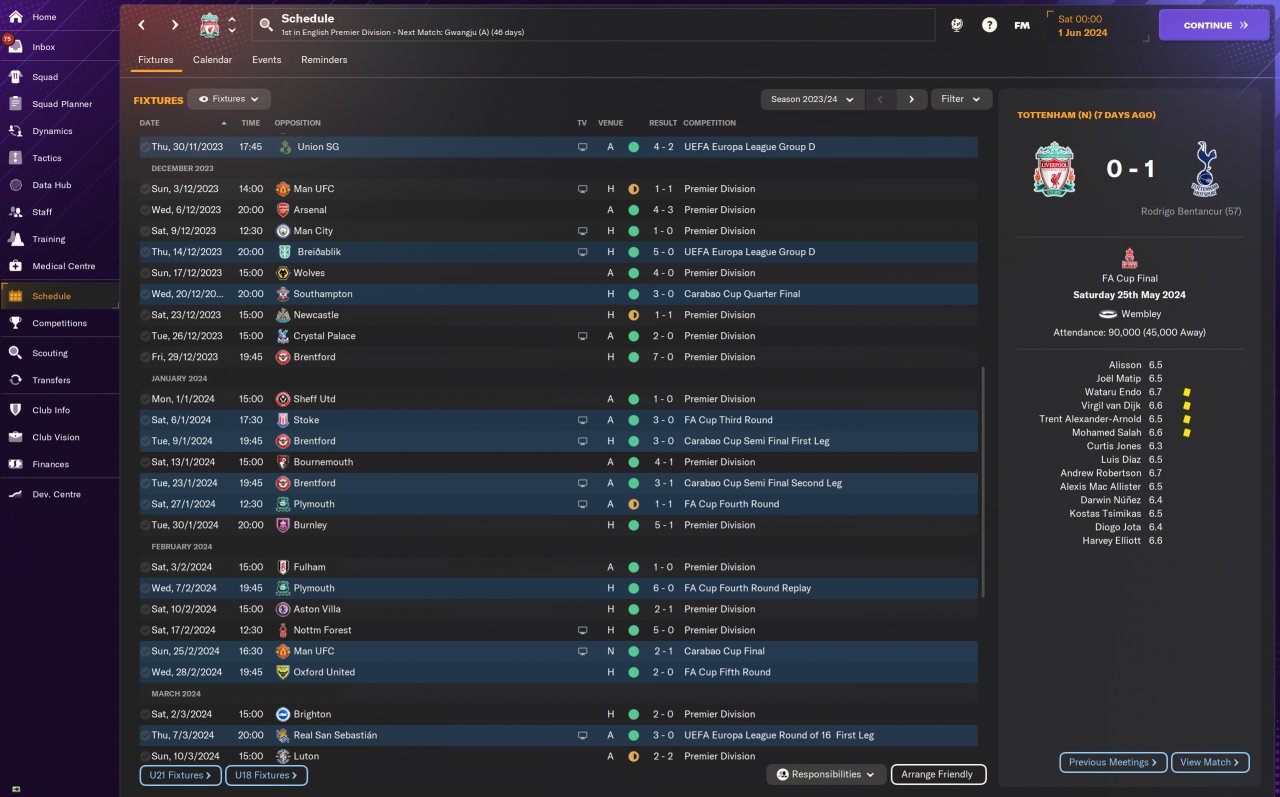Select the reminder circle beside Sun 25/2/2024 Man UFC
Viewport: 1280px width, 797px height.
point(145,651)
